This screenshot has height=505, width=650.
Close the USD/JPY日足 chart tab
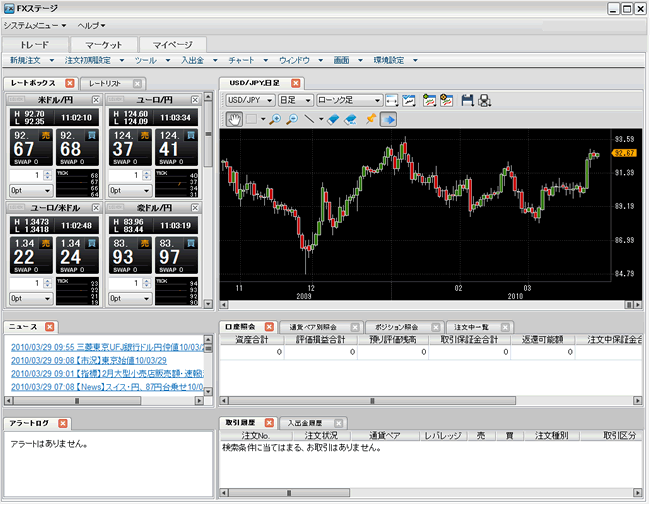coord(296,83)
